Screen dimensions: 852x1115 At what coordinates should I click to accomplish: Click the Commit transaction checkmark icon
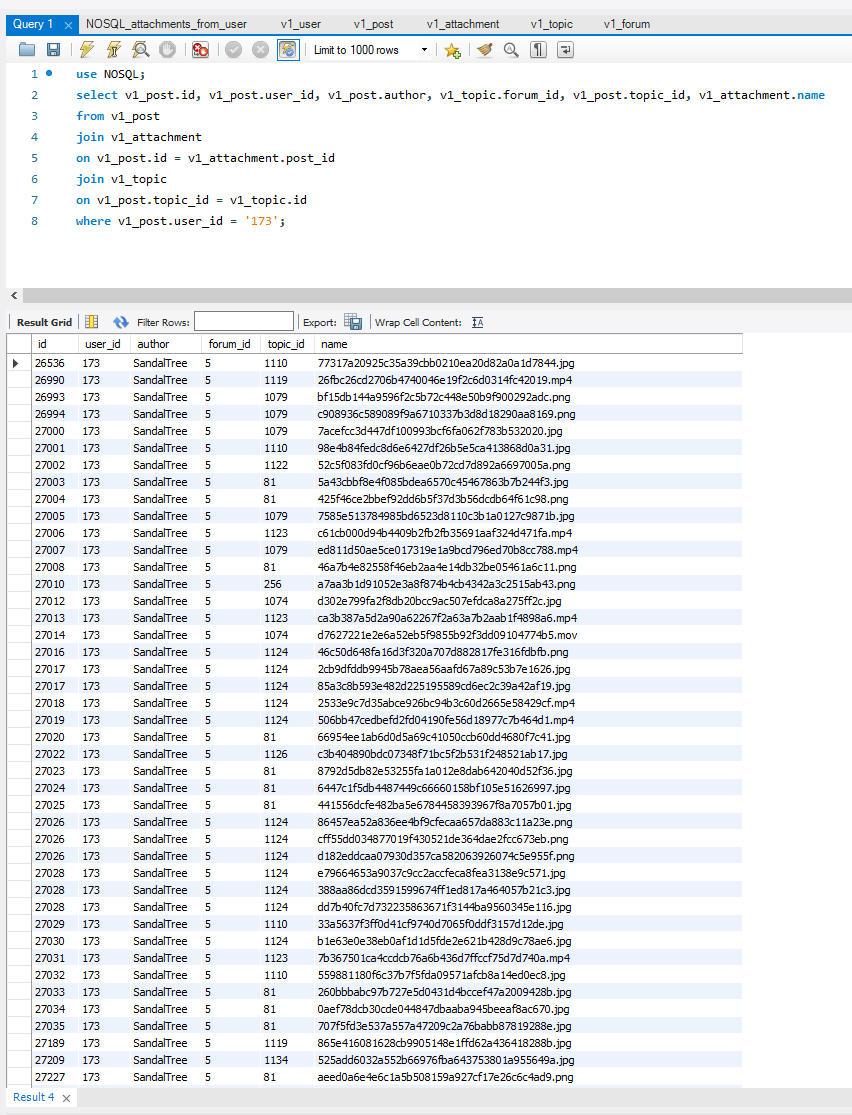point(234,50)
